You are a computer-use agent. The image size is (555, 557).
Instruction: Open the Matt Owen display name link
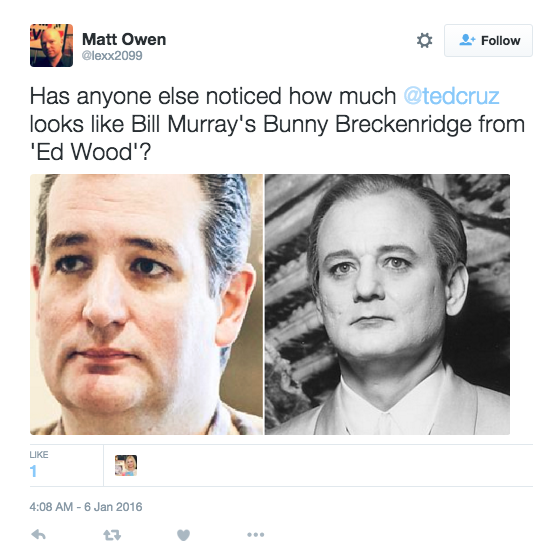pos(124,39)
